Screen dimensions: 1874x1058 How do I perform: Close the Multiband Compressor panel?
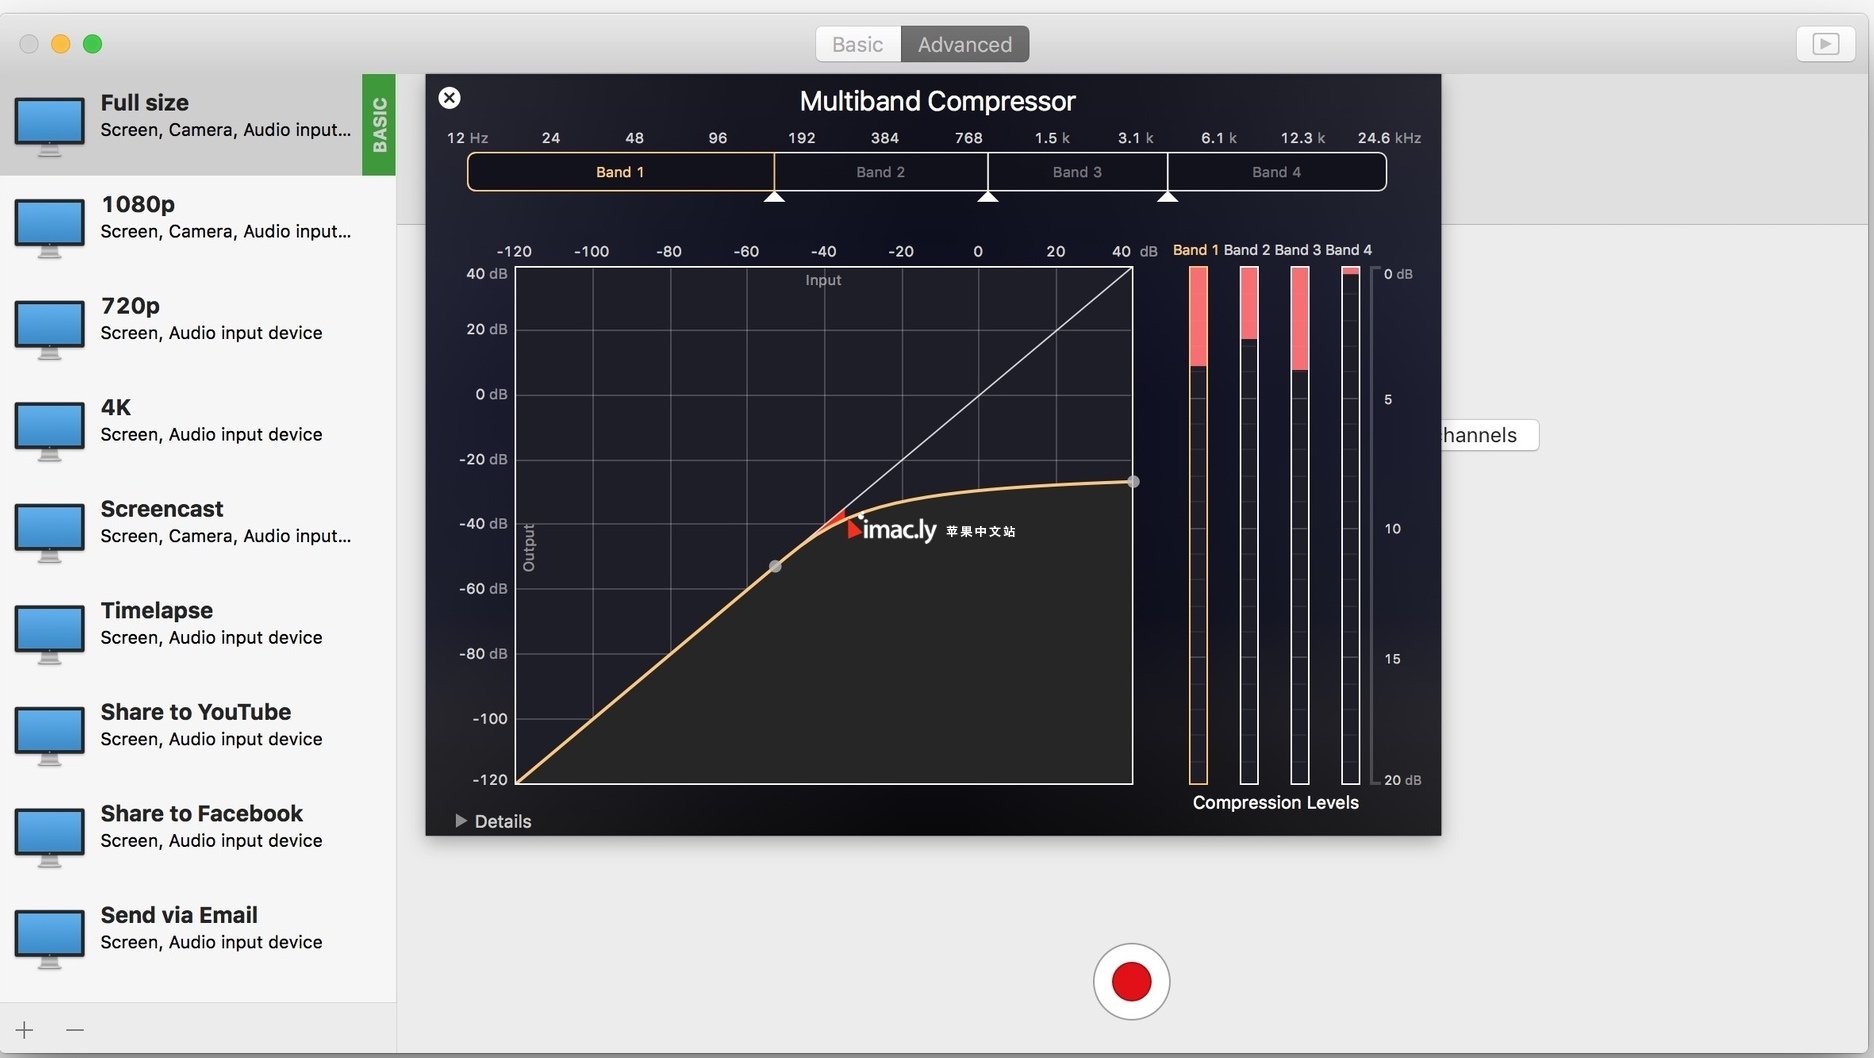click(450, 98)
